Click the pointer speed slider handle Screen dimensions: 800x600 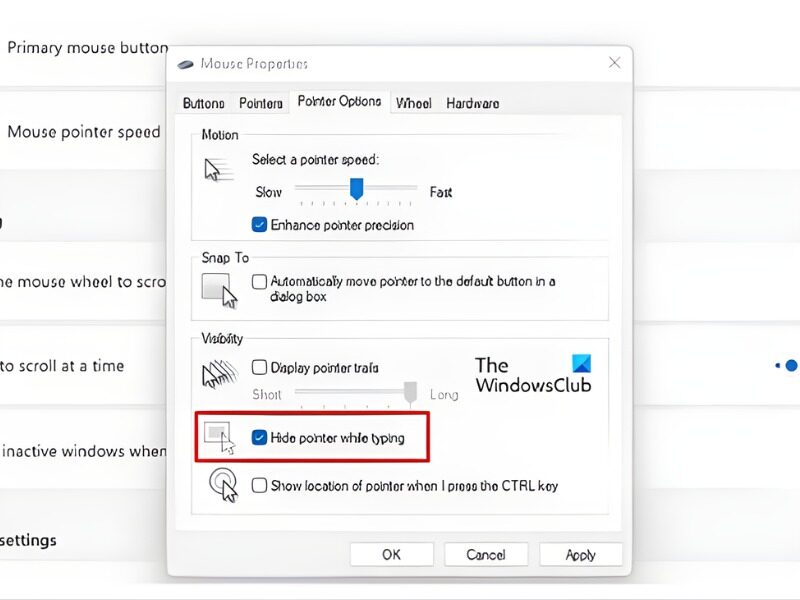[355, 188]
